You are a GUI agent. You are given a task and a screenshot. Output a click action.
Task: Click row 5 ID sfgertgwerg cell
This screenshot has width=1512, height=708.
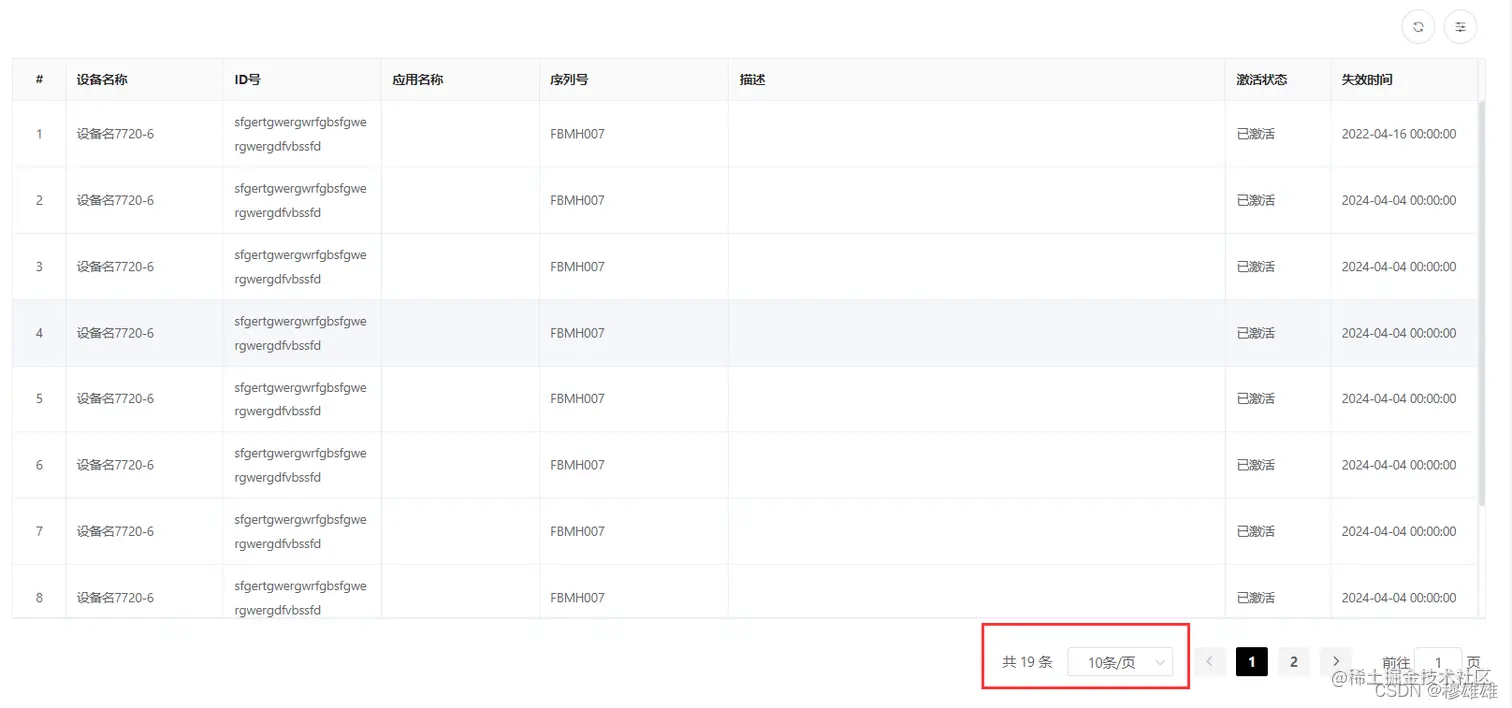[x=301, y=399]
